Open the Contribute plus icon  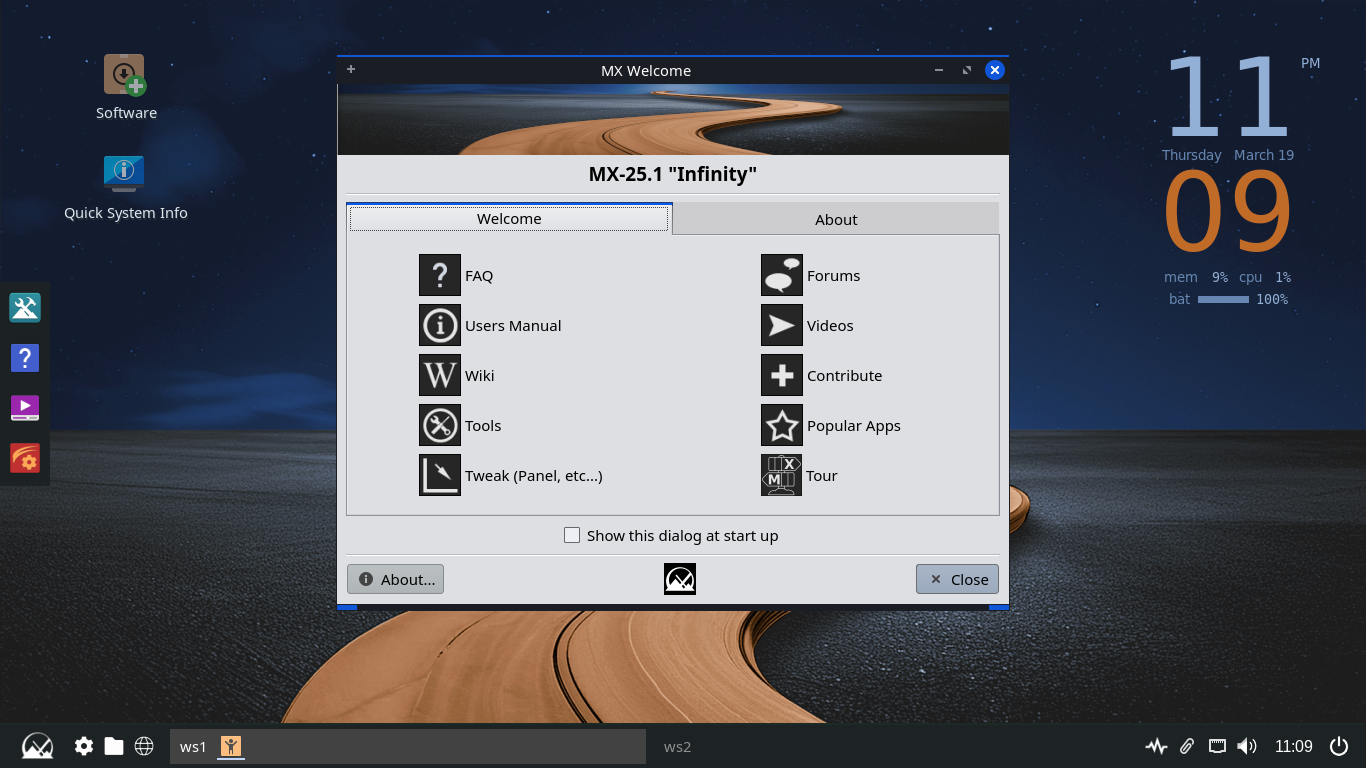781,375
